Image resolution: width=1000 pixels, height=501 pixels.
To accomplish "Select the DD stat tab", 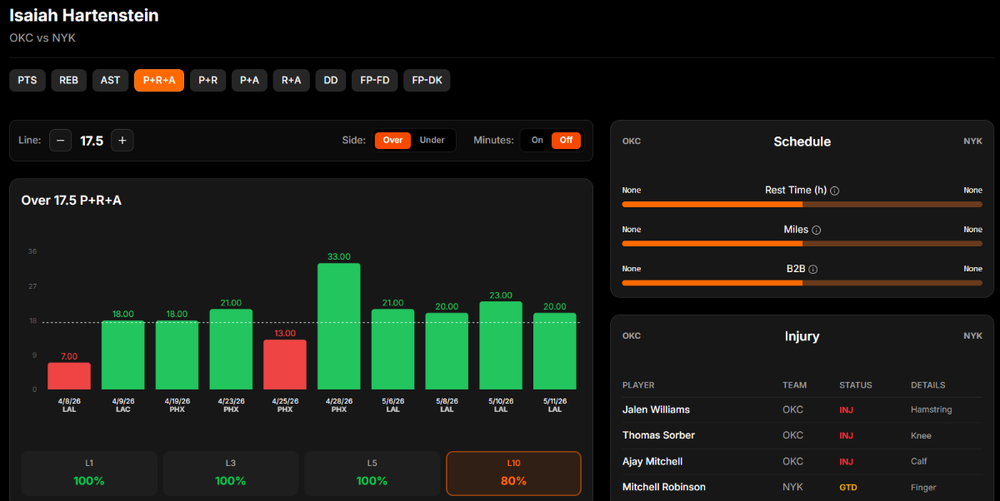I will (x=330, y=80).
